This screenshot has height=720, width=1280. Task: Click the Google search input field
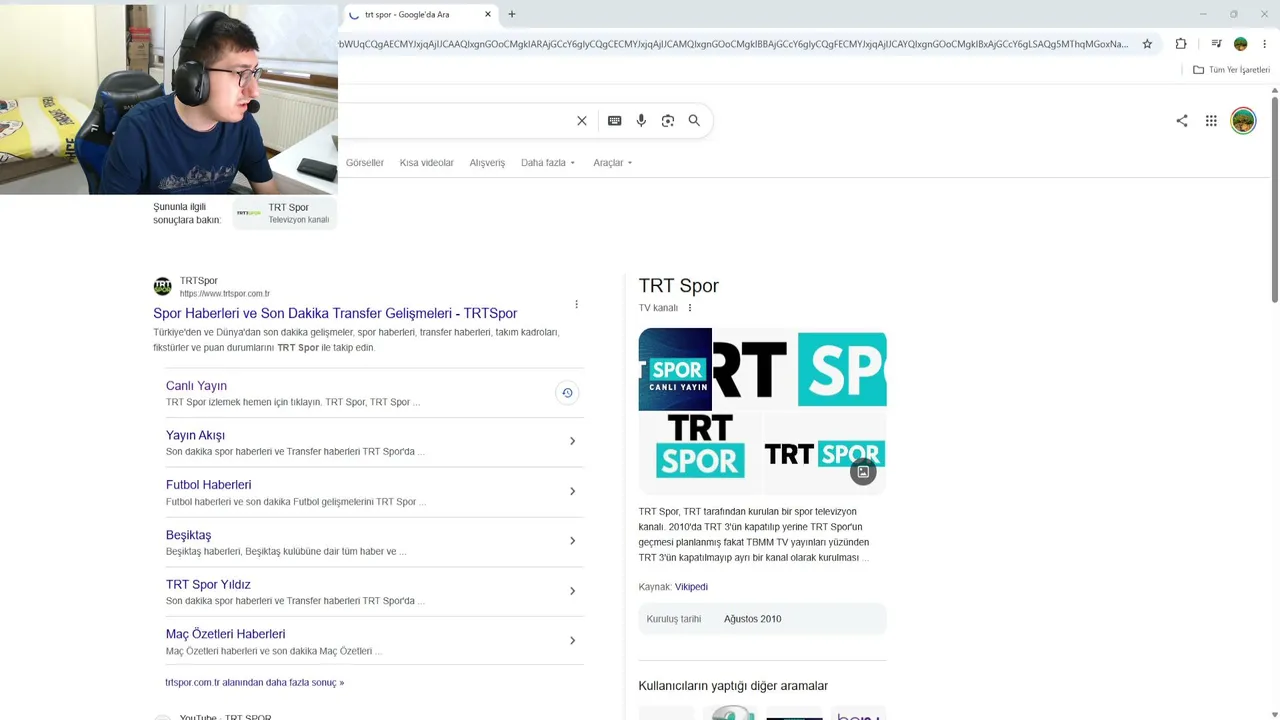tap(455, 121)
